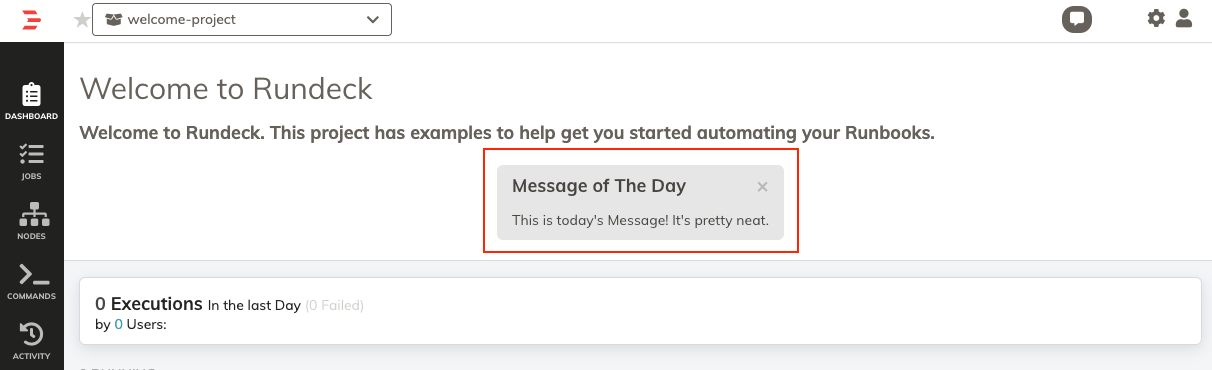Open the Nodes hierarchy icon
1212x370 pixels.
pyautogui.click(x=31, y=214)
